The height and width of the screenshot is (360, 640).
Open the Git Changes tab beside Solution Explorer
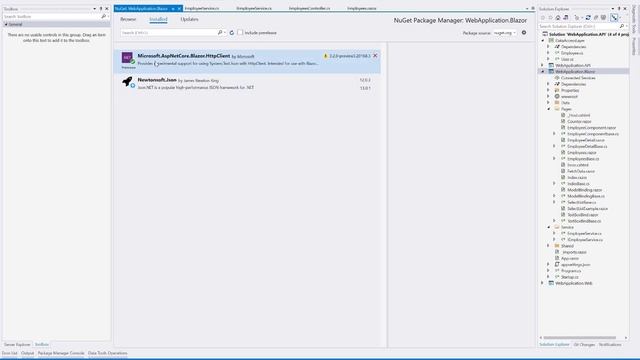click(584, 344)
